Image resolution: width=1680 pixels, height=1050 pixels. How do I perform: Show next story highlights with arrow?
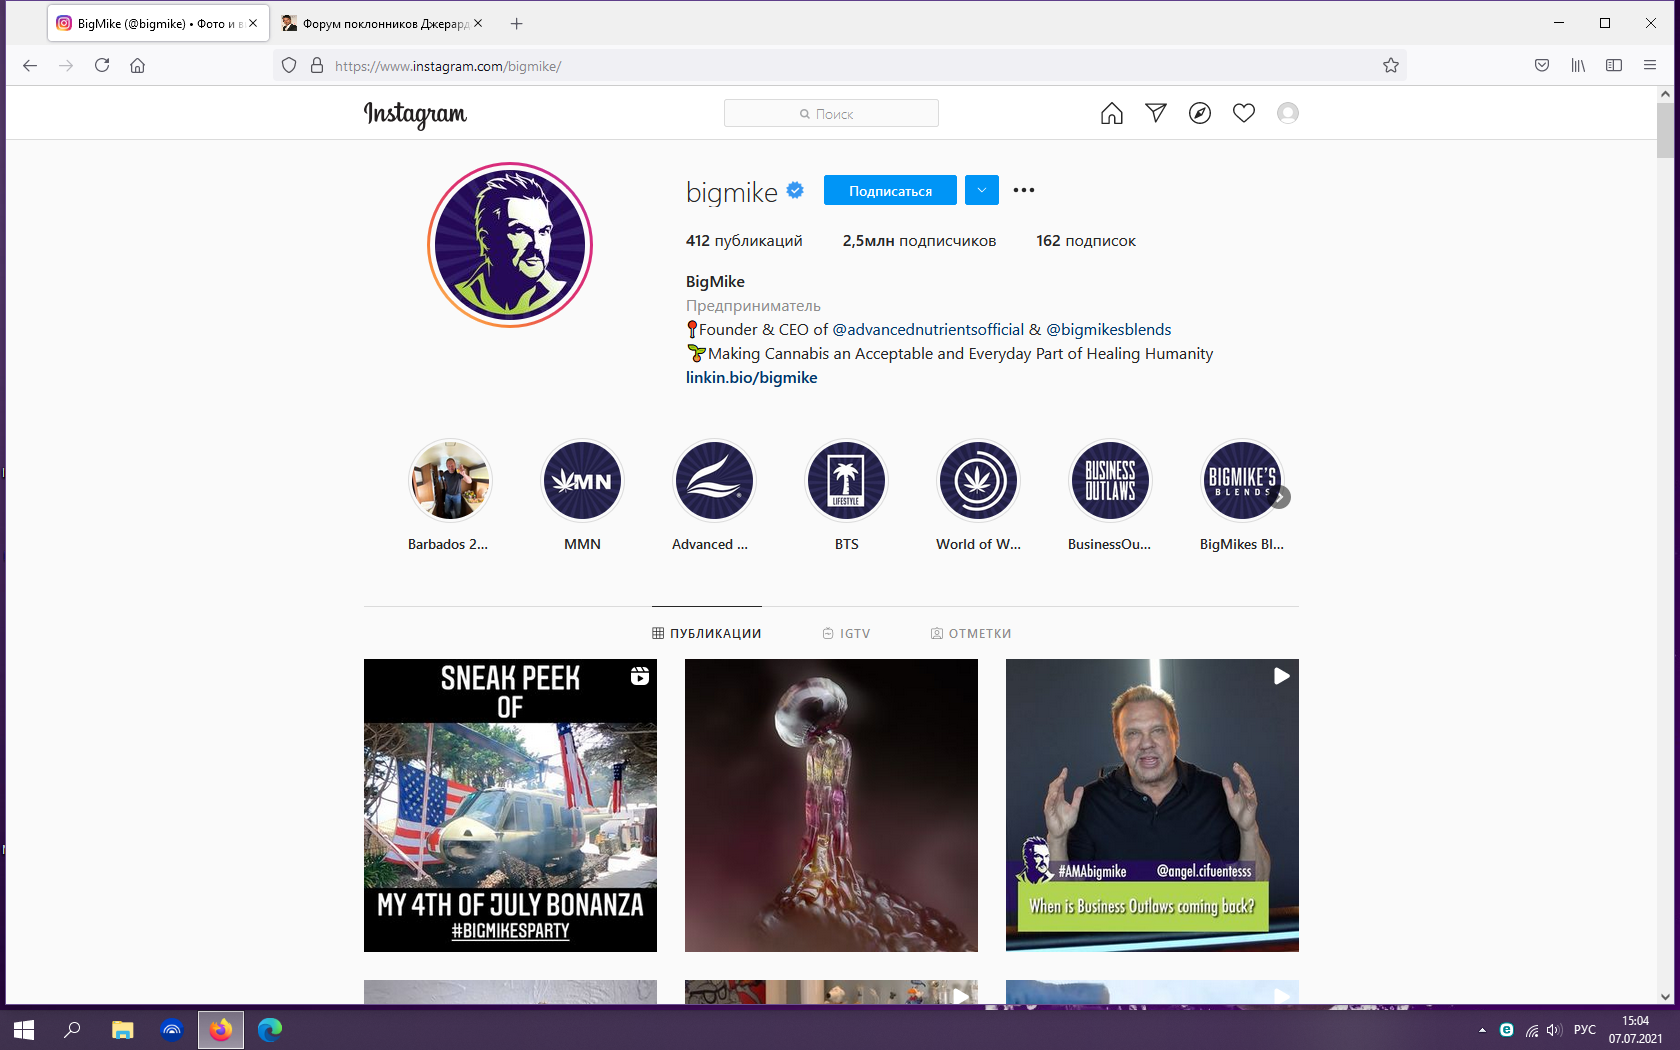1279,497
